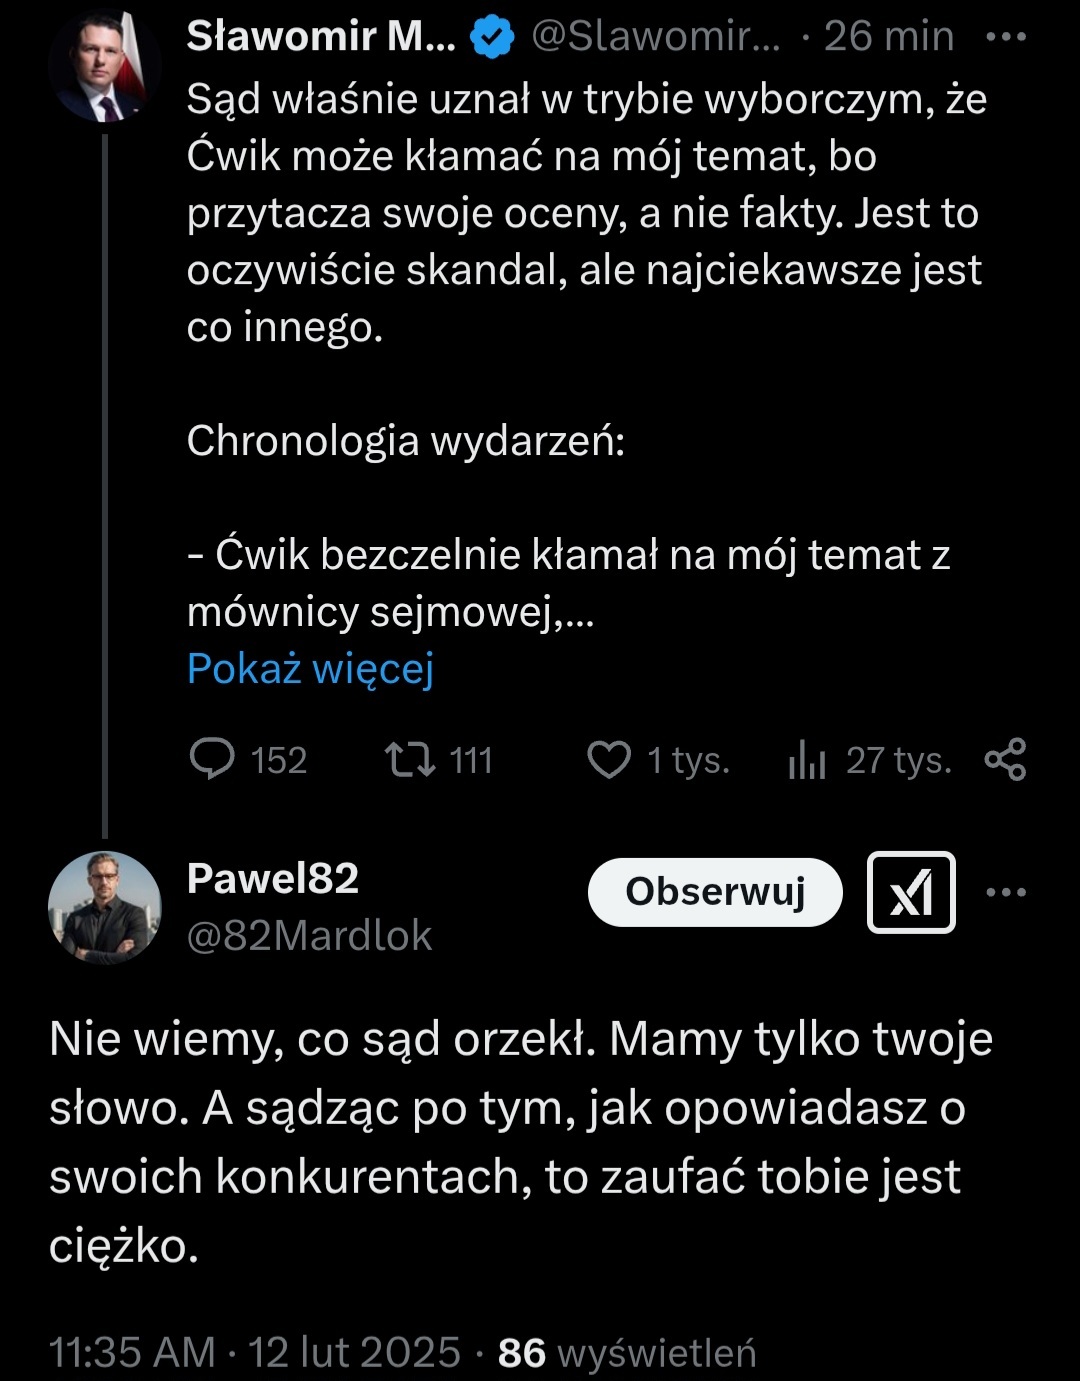The width and height of the screenshot is (1080, 1381).
Task: Tap the share icon on post
Action: (x=1005, y=760)
